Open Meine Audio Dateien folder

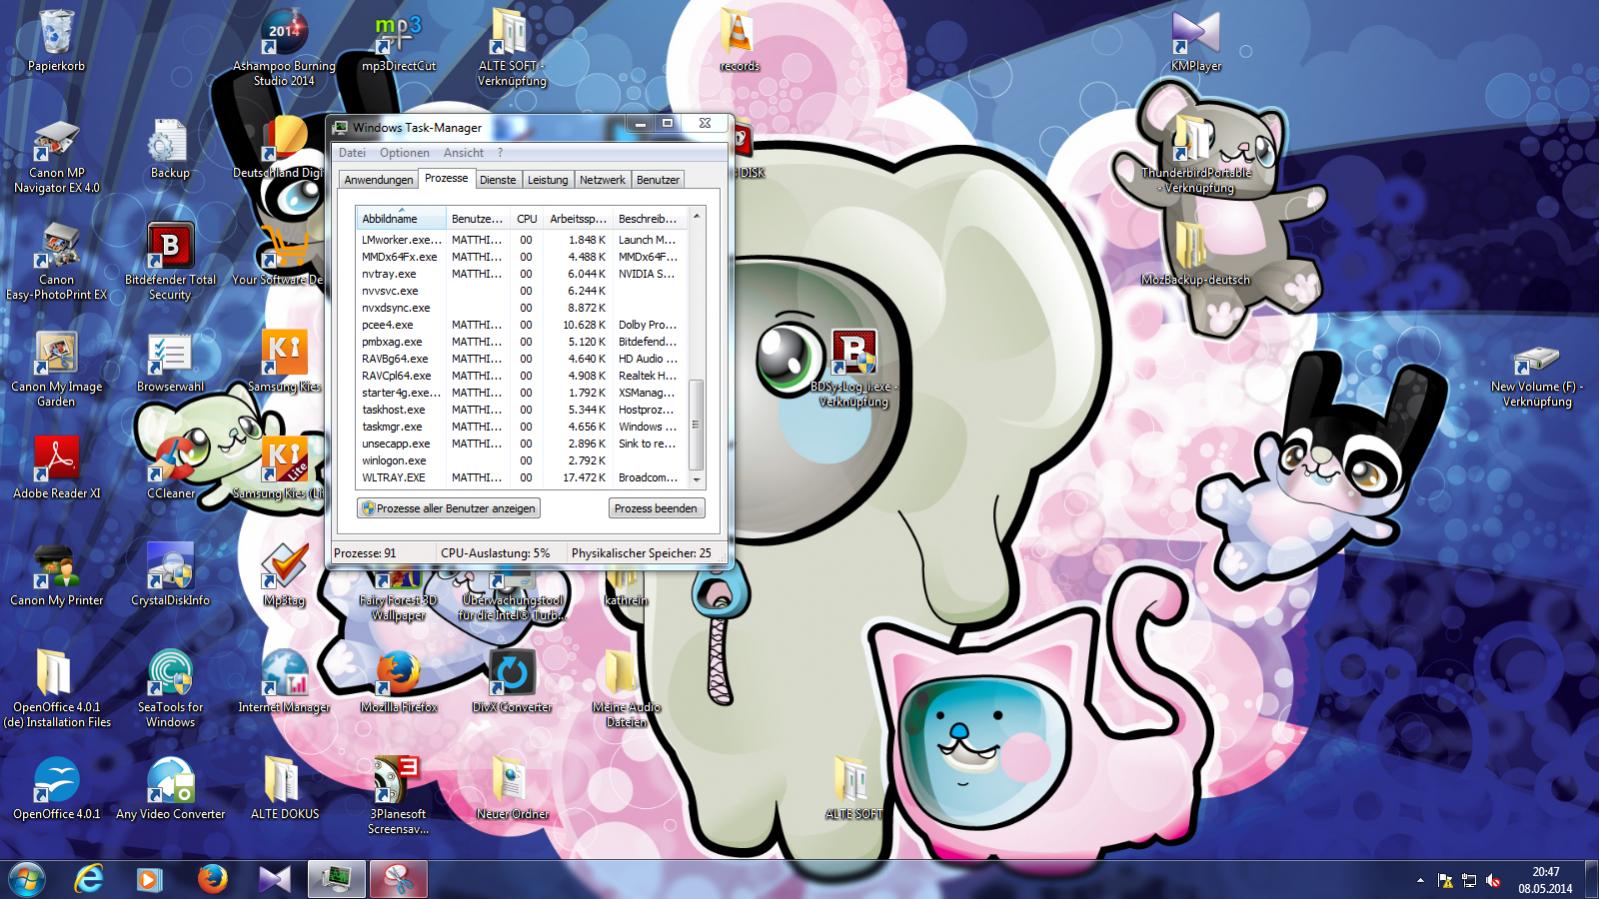pos(626,688)
